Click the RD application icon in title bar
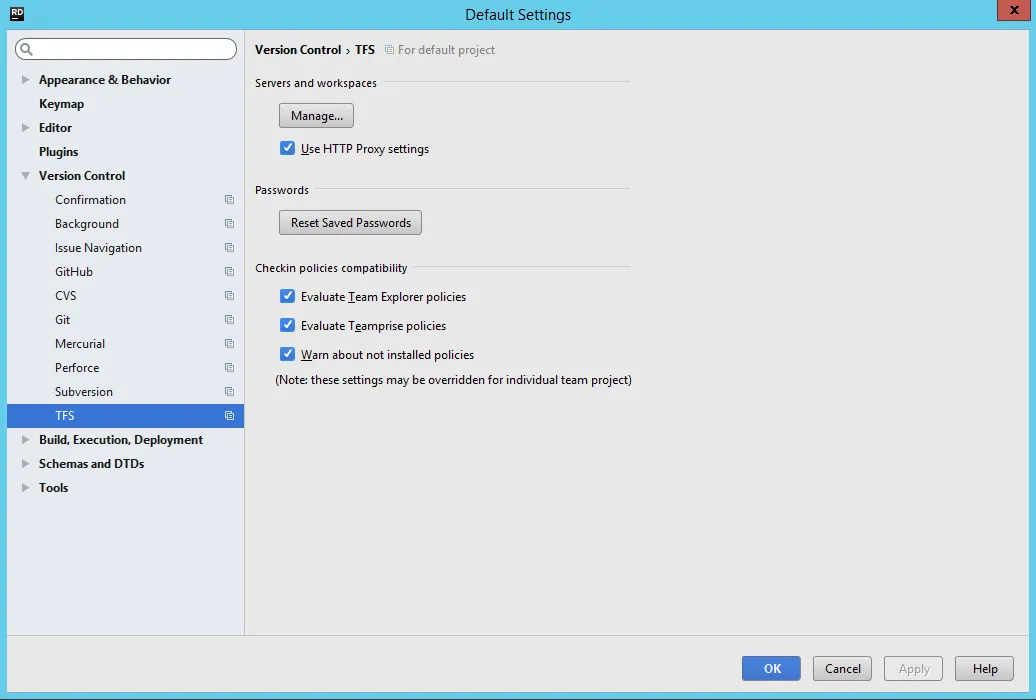The width and height of the screenshot is (1036, 700). 17,13
